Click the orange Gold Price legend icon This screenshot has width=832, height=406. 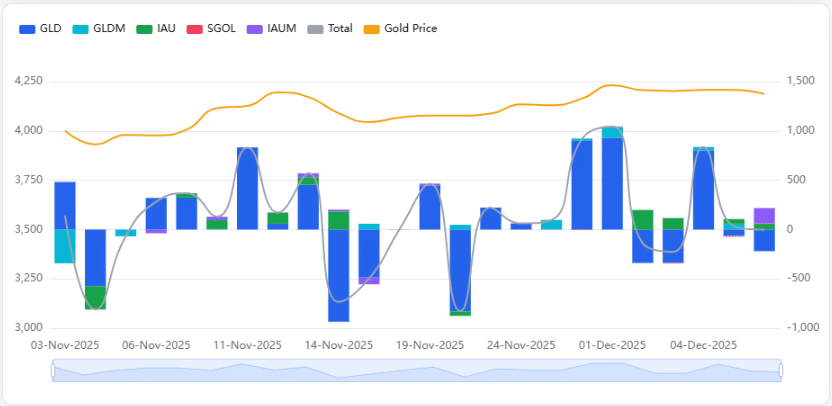(373, 28)
